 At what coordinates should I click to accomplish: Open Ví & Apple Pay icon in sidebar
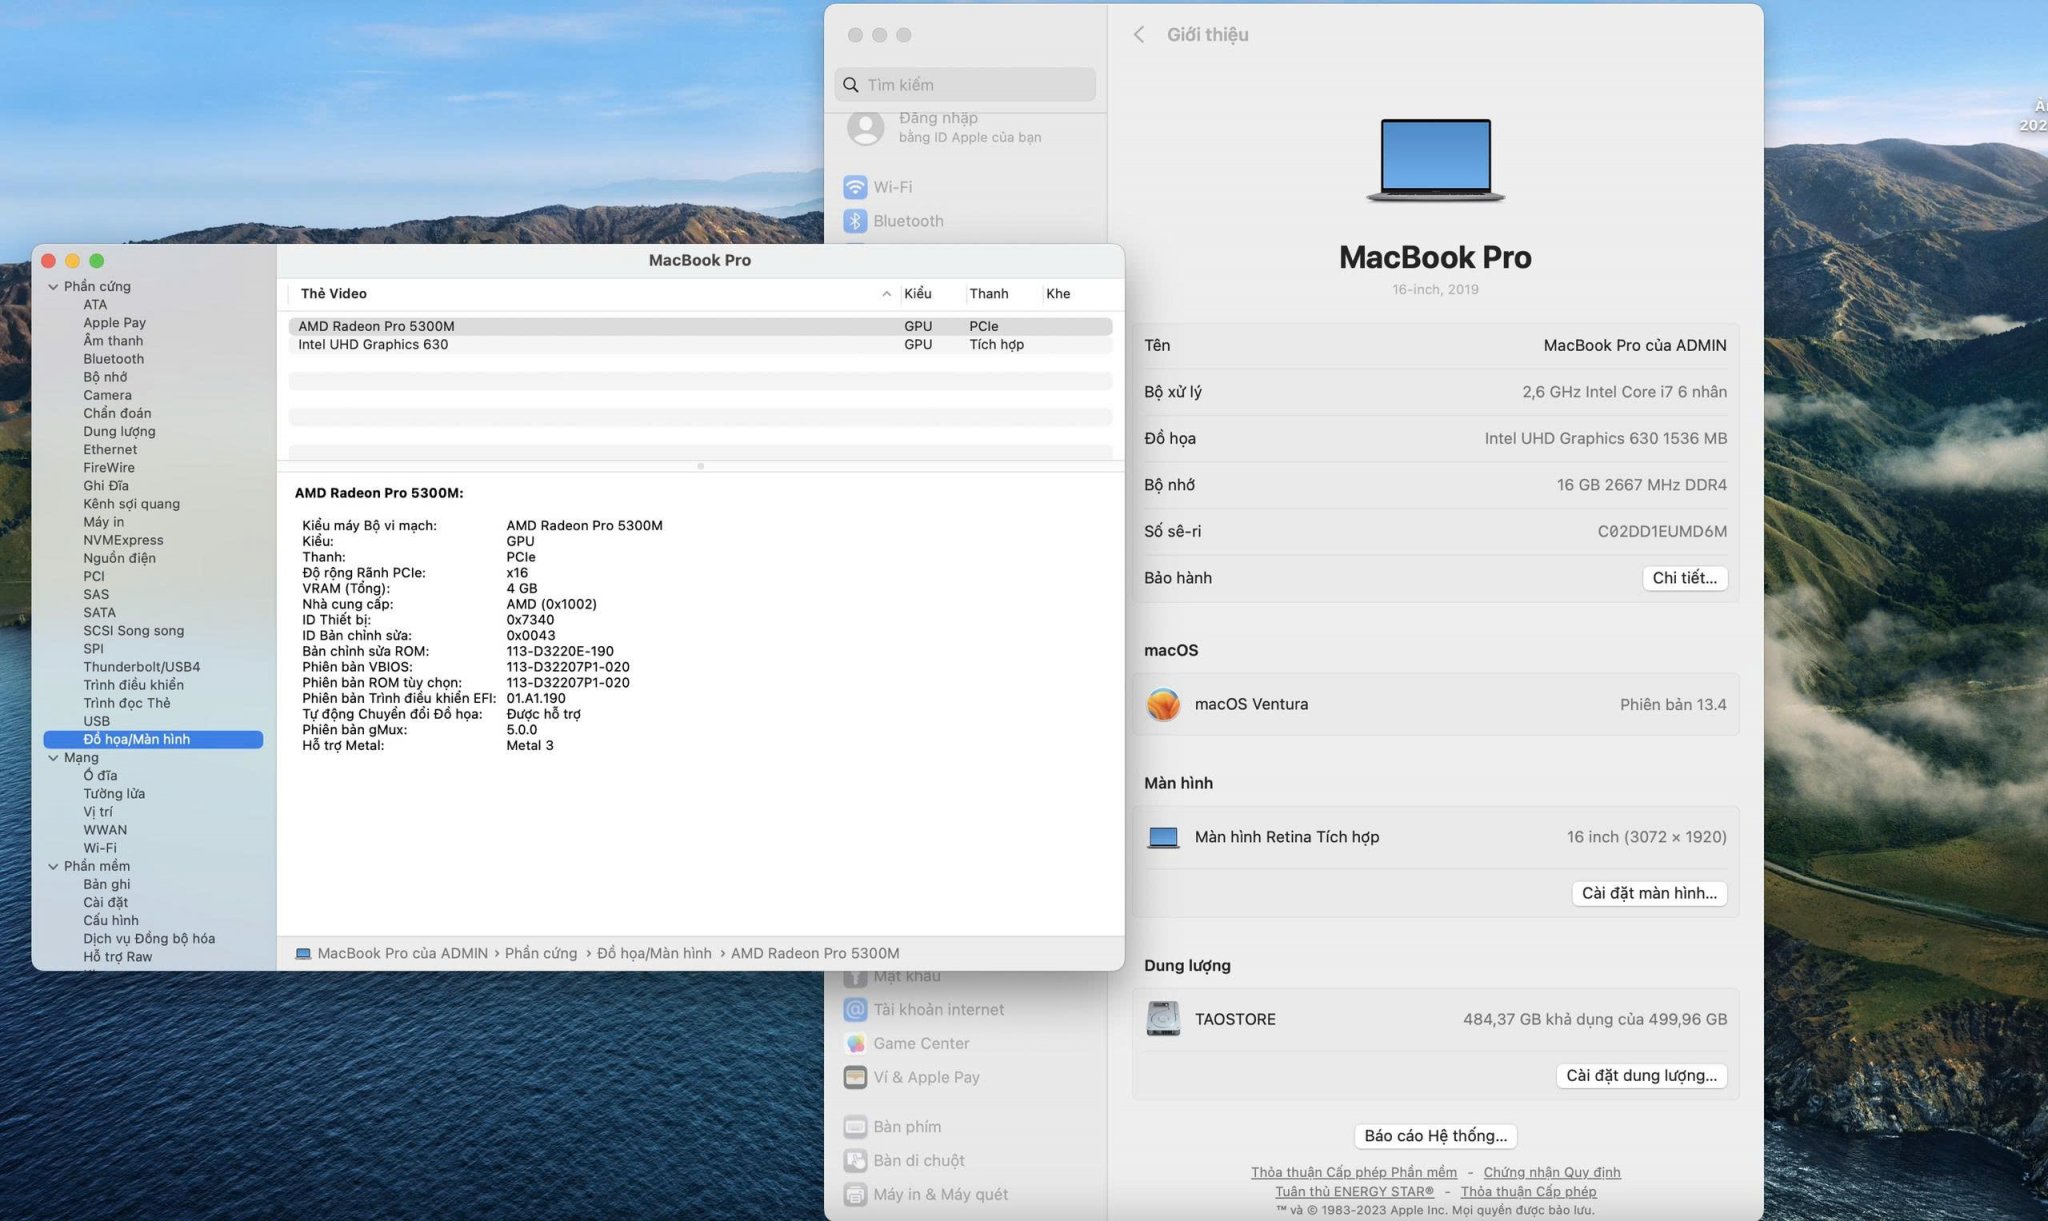tap(855, 1078)
